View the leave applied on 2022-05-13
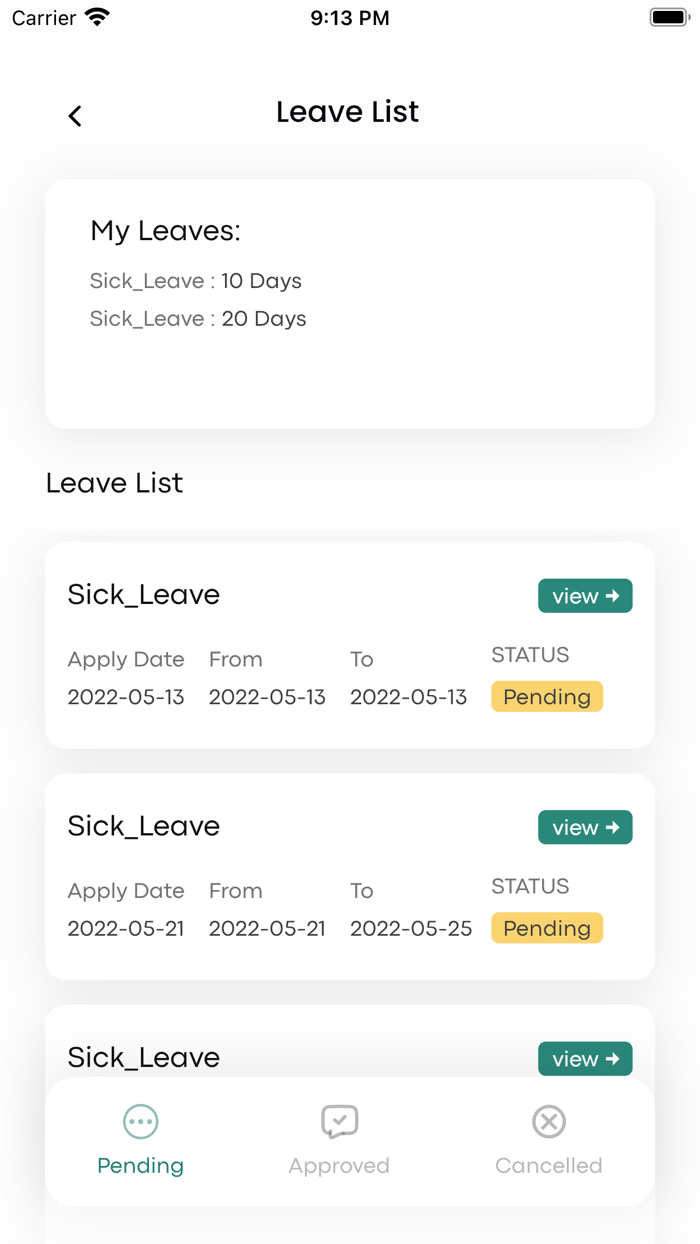The height and width of the screenshot is (1244, 700). click(x=585, y=596)
